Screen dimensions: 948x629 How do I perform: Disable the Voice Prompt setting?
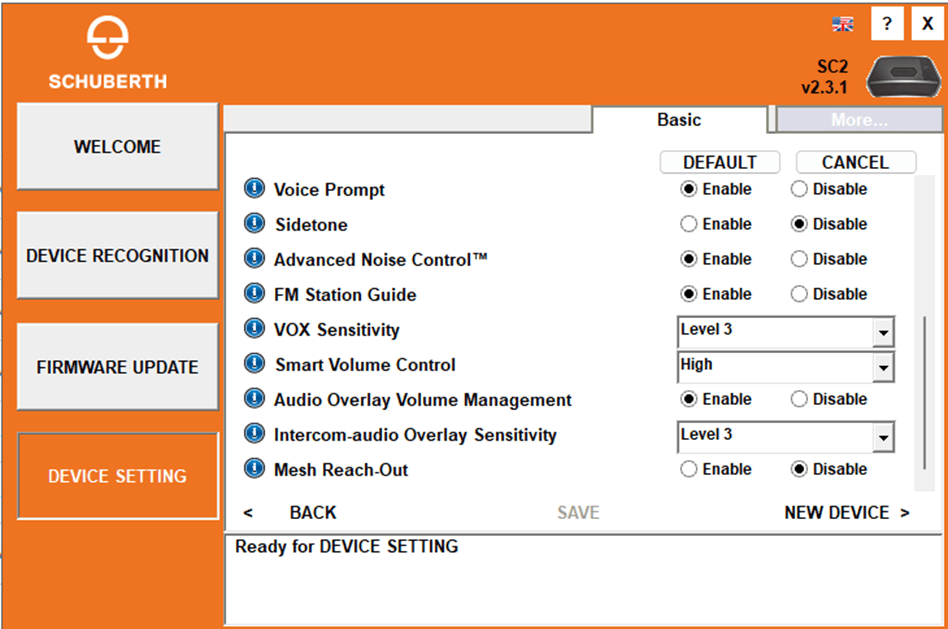[x=799, y=189]
